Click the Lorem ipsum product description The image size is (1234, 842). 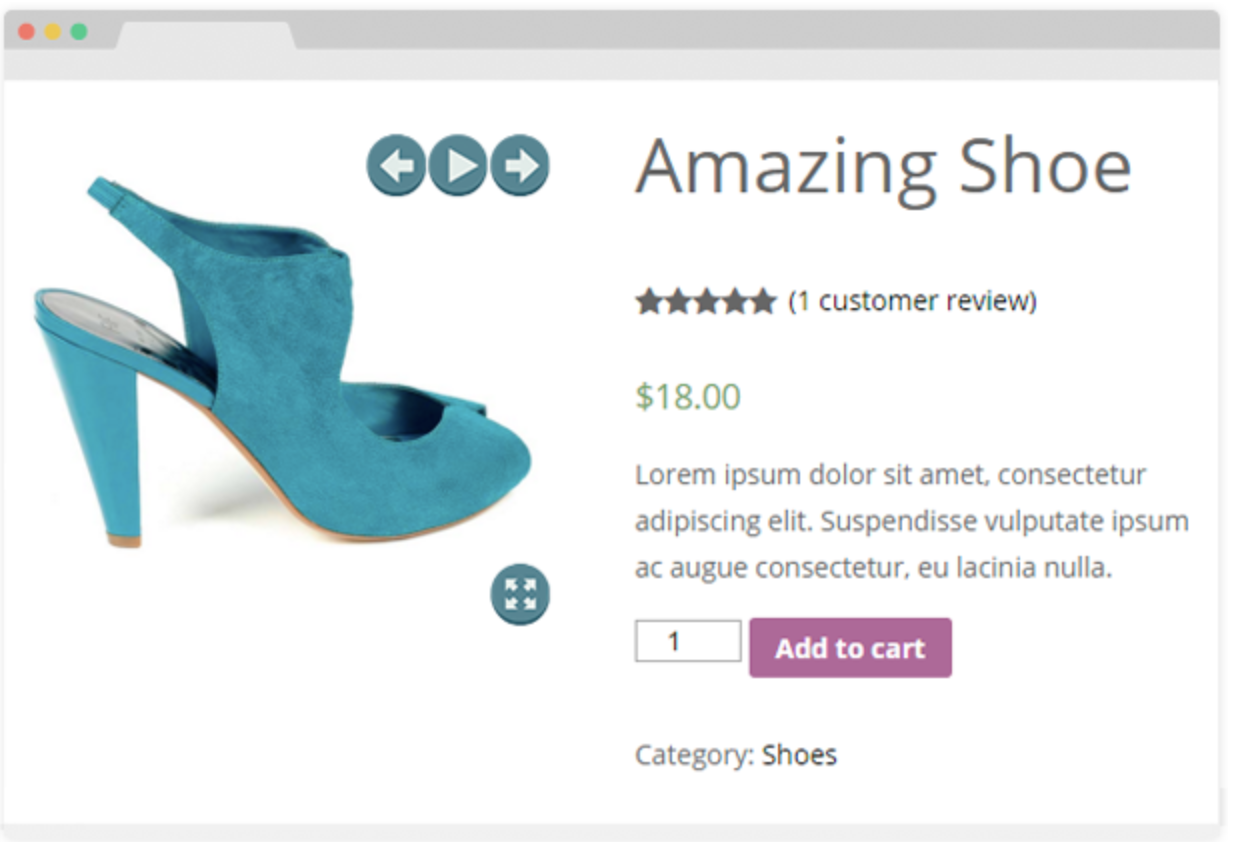[912, 521]
